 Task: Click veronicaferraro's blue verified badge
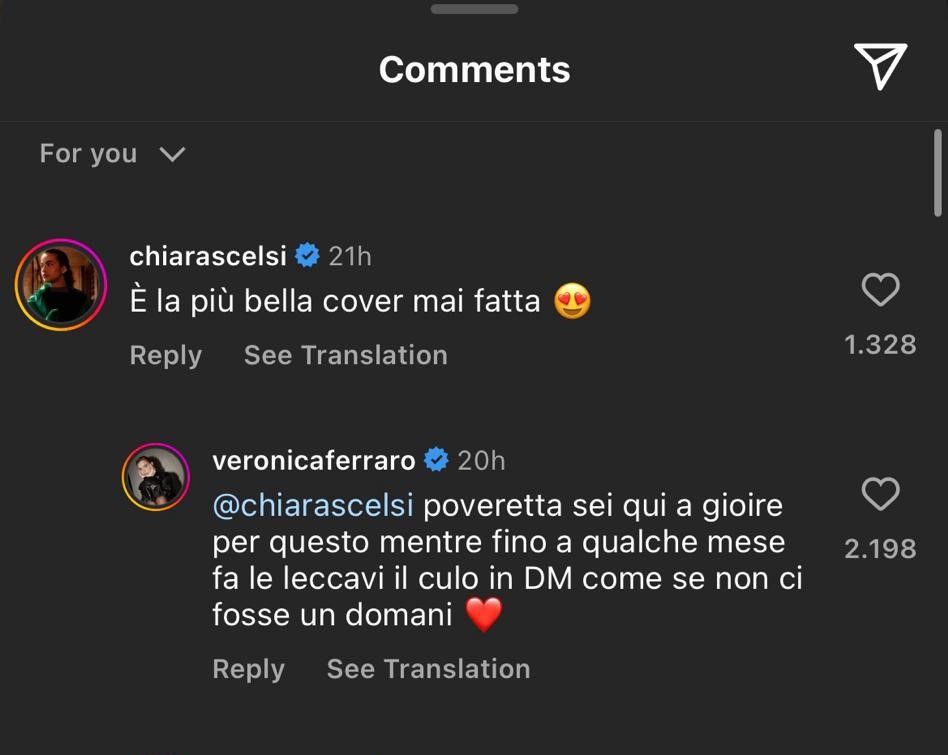(436, 460)
